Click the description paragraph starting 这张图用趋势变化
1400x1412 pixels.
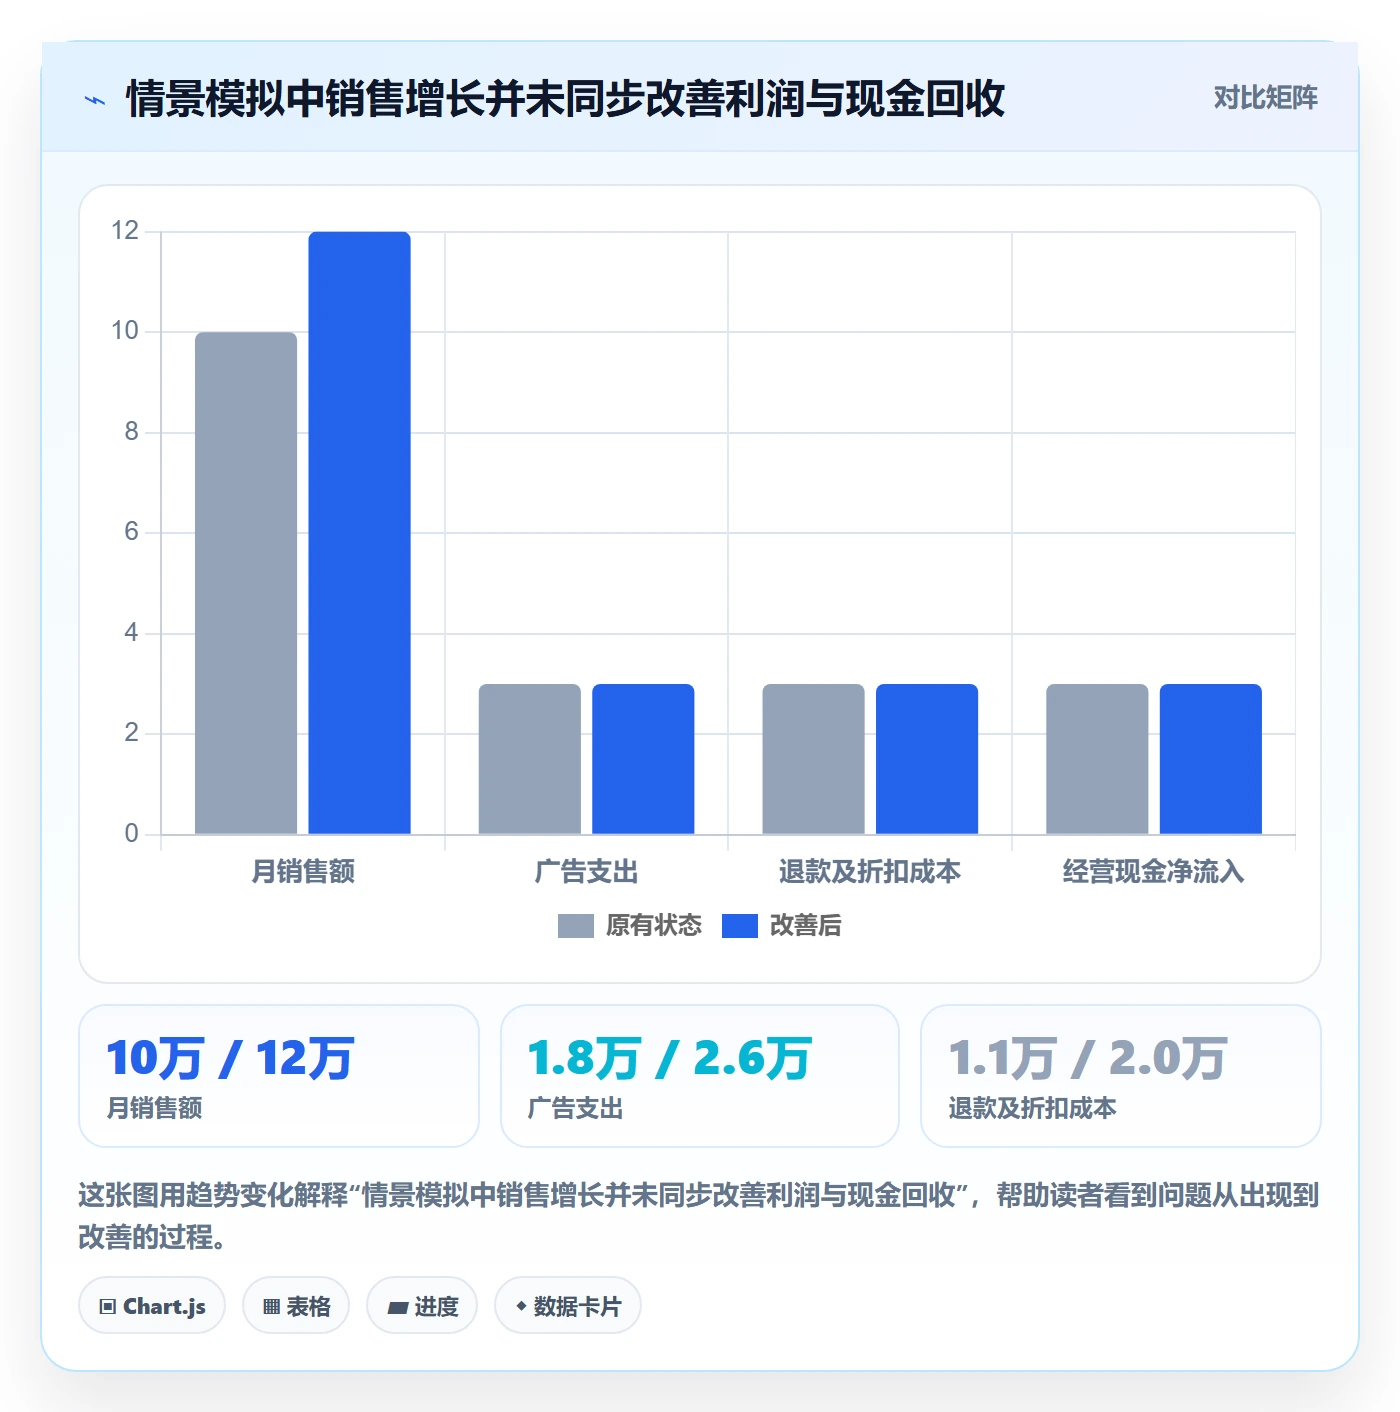pyautogui.click(x=699, y=1216)
